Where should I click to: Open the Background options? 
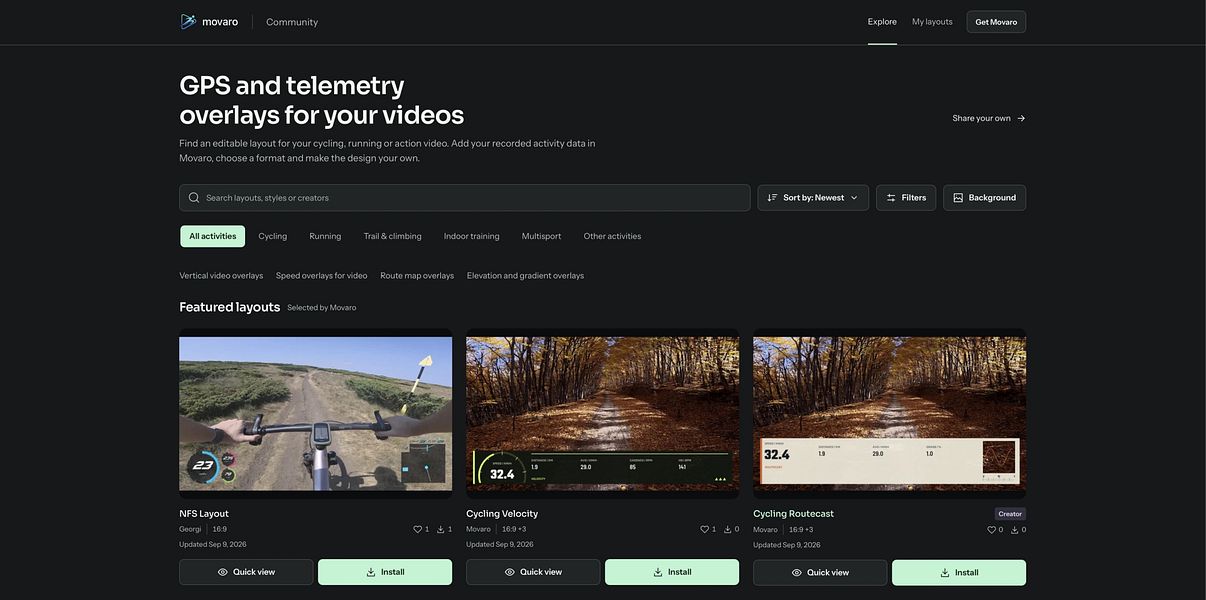(x=984, y=198)
